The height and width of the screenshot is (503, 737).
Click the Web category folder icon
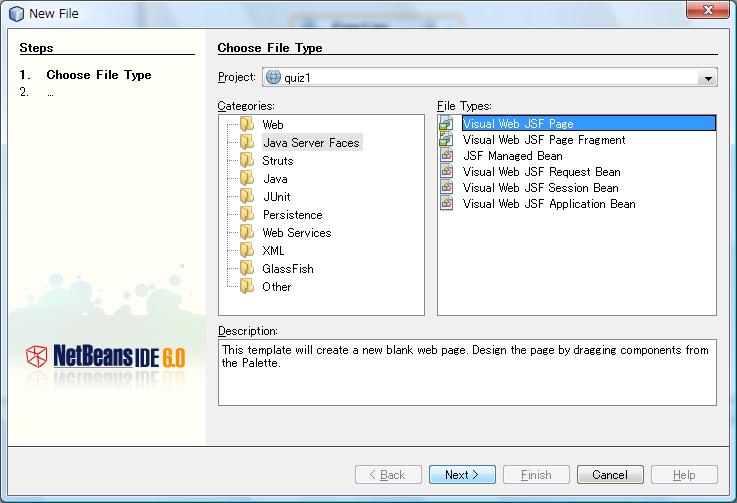point(246,125)
